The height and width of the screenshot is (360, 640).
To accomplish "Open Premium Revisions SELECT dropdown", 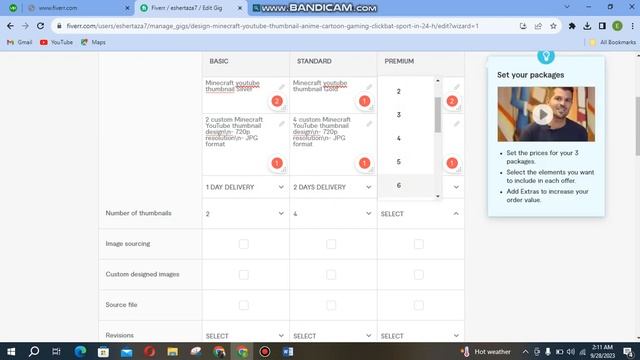I will (x=420, y=336).
